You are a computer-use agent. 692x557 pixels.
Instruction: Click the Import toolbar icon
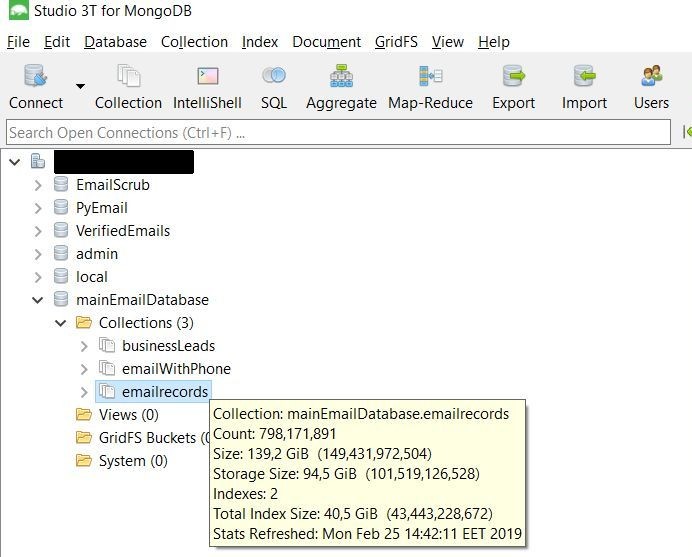[x=584, y=77]
